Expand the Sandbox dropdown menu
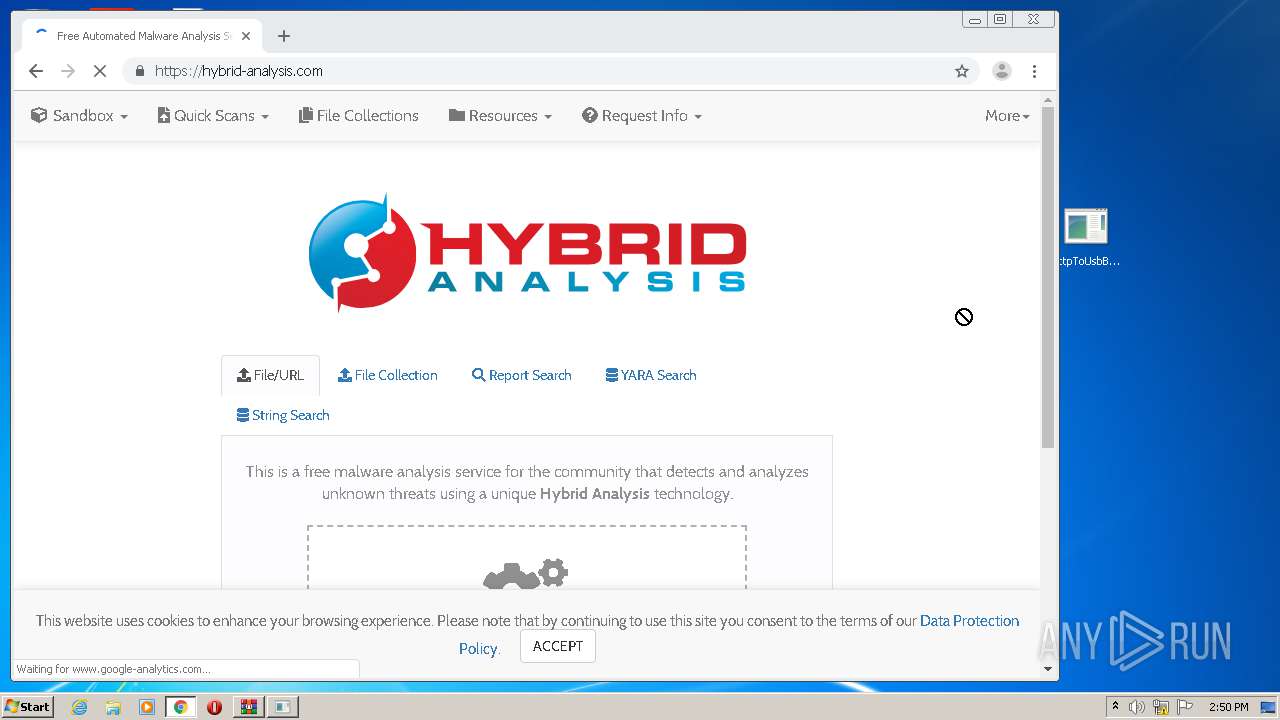 tap(80, 116)
